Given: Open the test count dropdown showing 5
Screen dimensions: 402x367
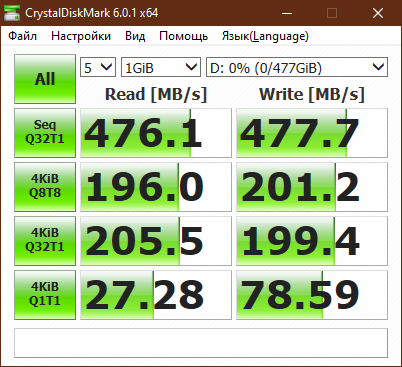Looking at the screenshot, I should click(98, 67).
